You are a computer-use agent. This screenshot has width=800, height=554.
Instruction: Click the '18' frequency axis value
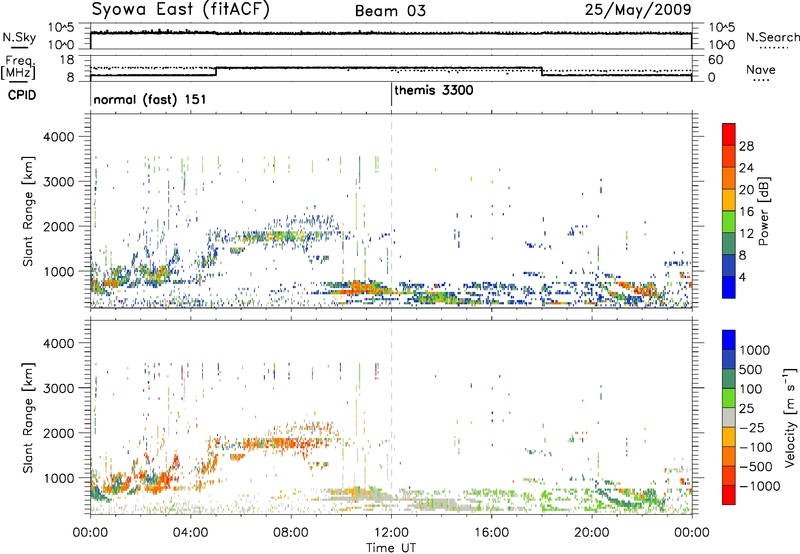point(67,60)
